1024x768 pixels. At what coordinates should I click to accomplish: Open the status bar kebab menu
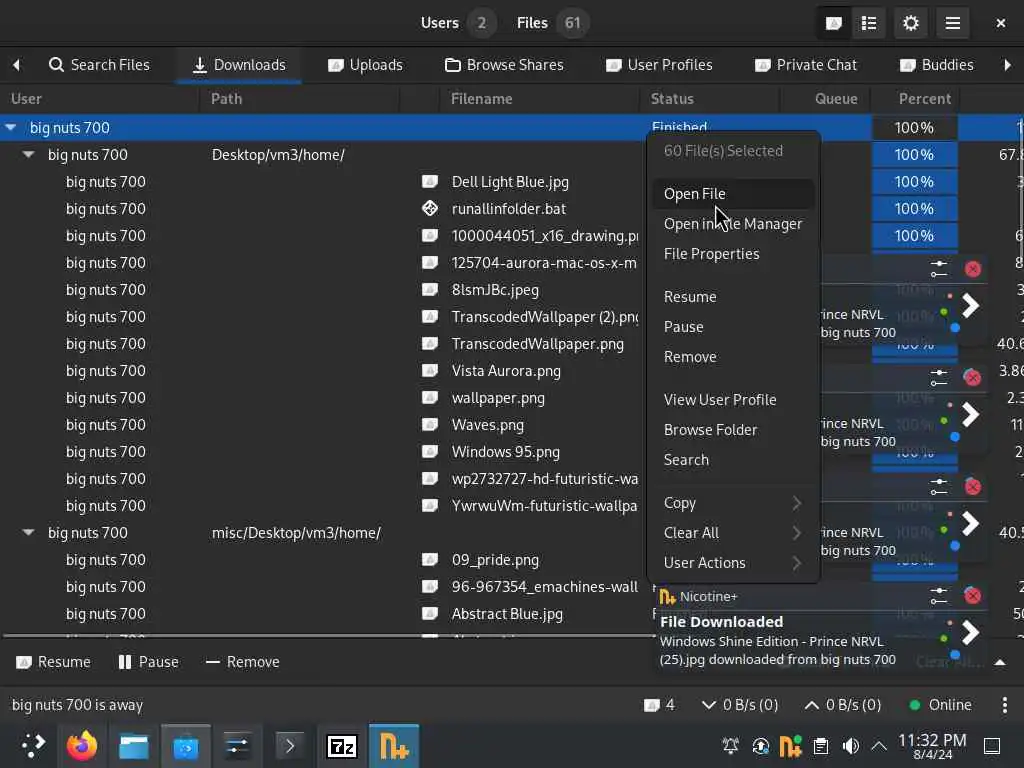(x=1004, y=705)
